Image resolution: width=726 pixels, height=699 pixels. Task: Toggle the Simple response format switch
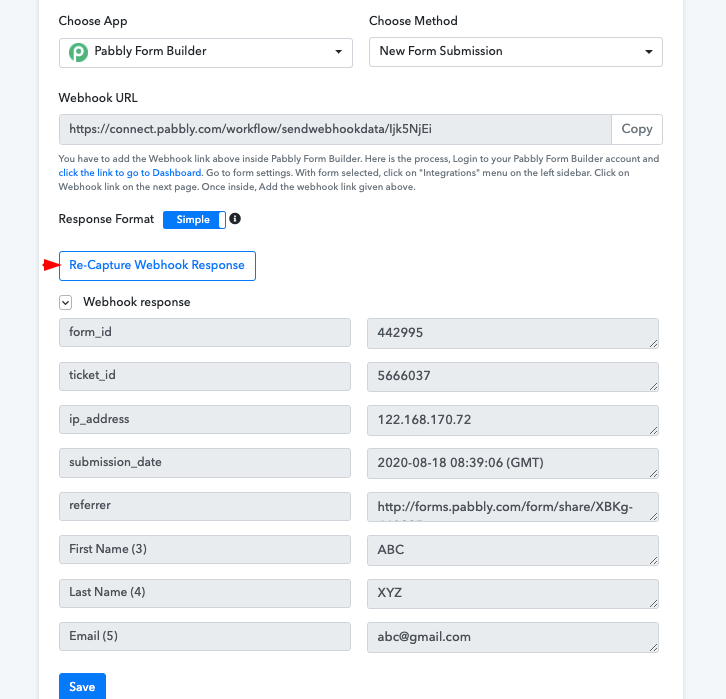pyautogui.click(x=194, y=220)
